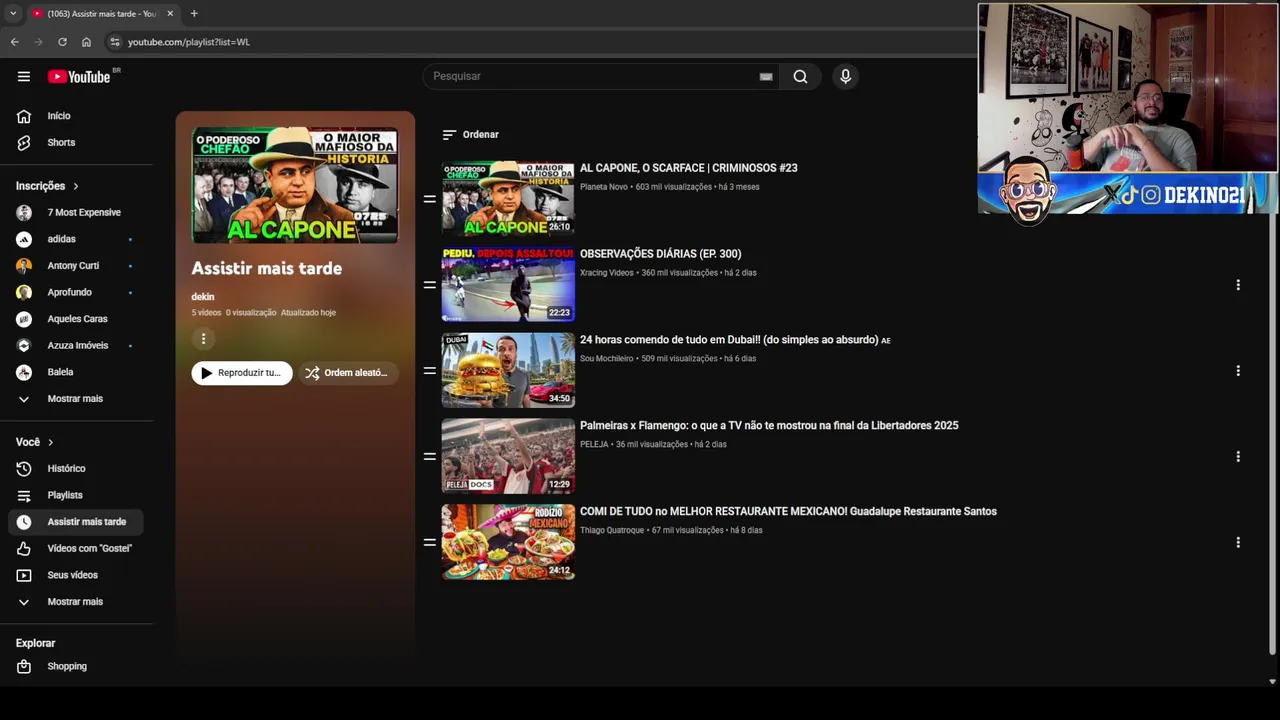This screenshot has width=1280, height=720.
Task: Reload the page with browser refresh
Action: pos(62,42)
